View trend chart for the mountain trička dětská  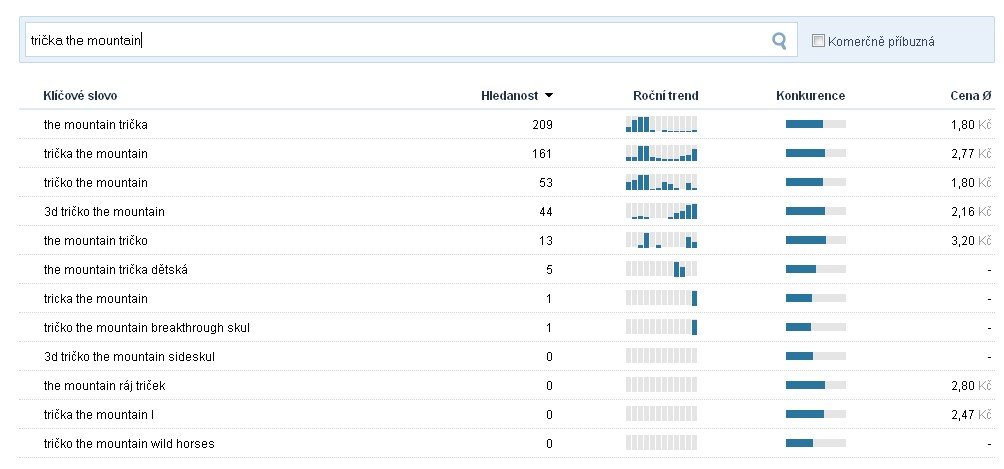click(x=661, y=269)
